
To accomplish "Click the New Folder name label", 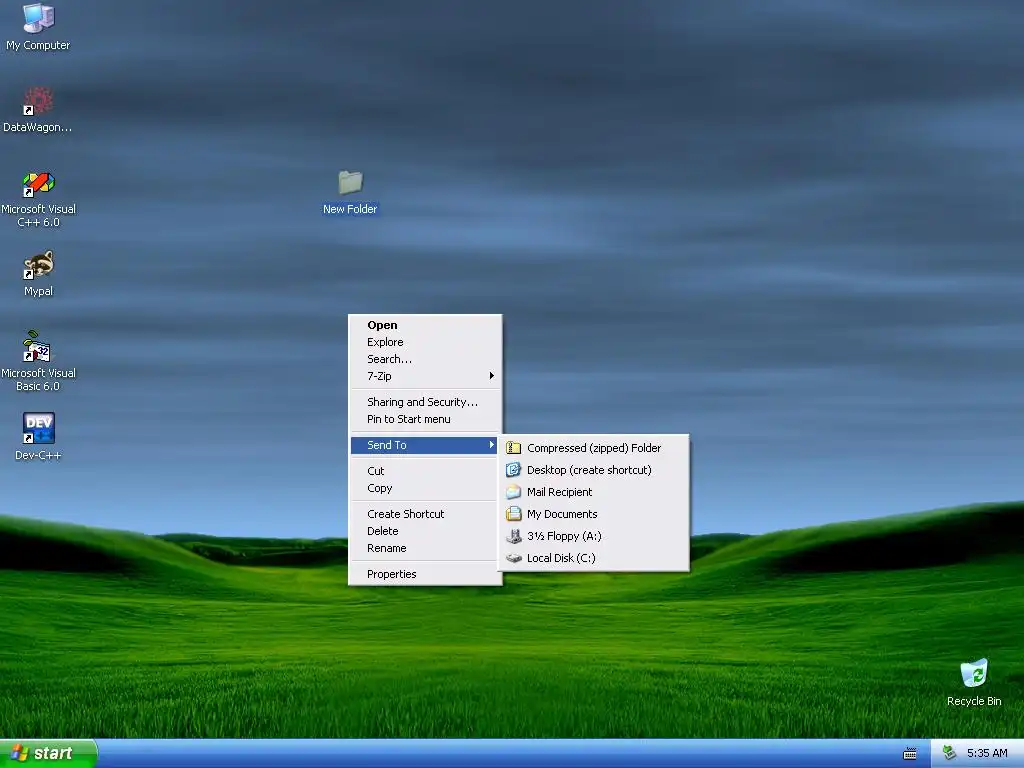I will point(350,209).
